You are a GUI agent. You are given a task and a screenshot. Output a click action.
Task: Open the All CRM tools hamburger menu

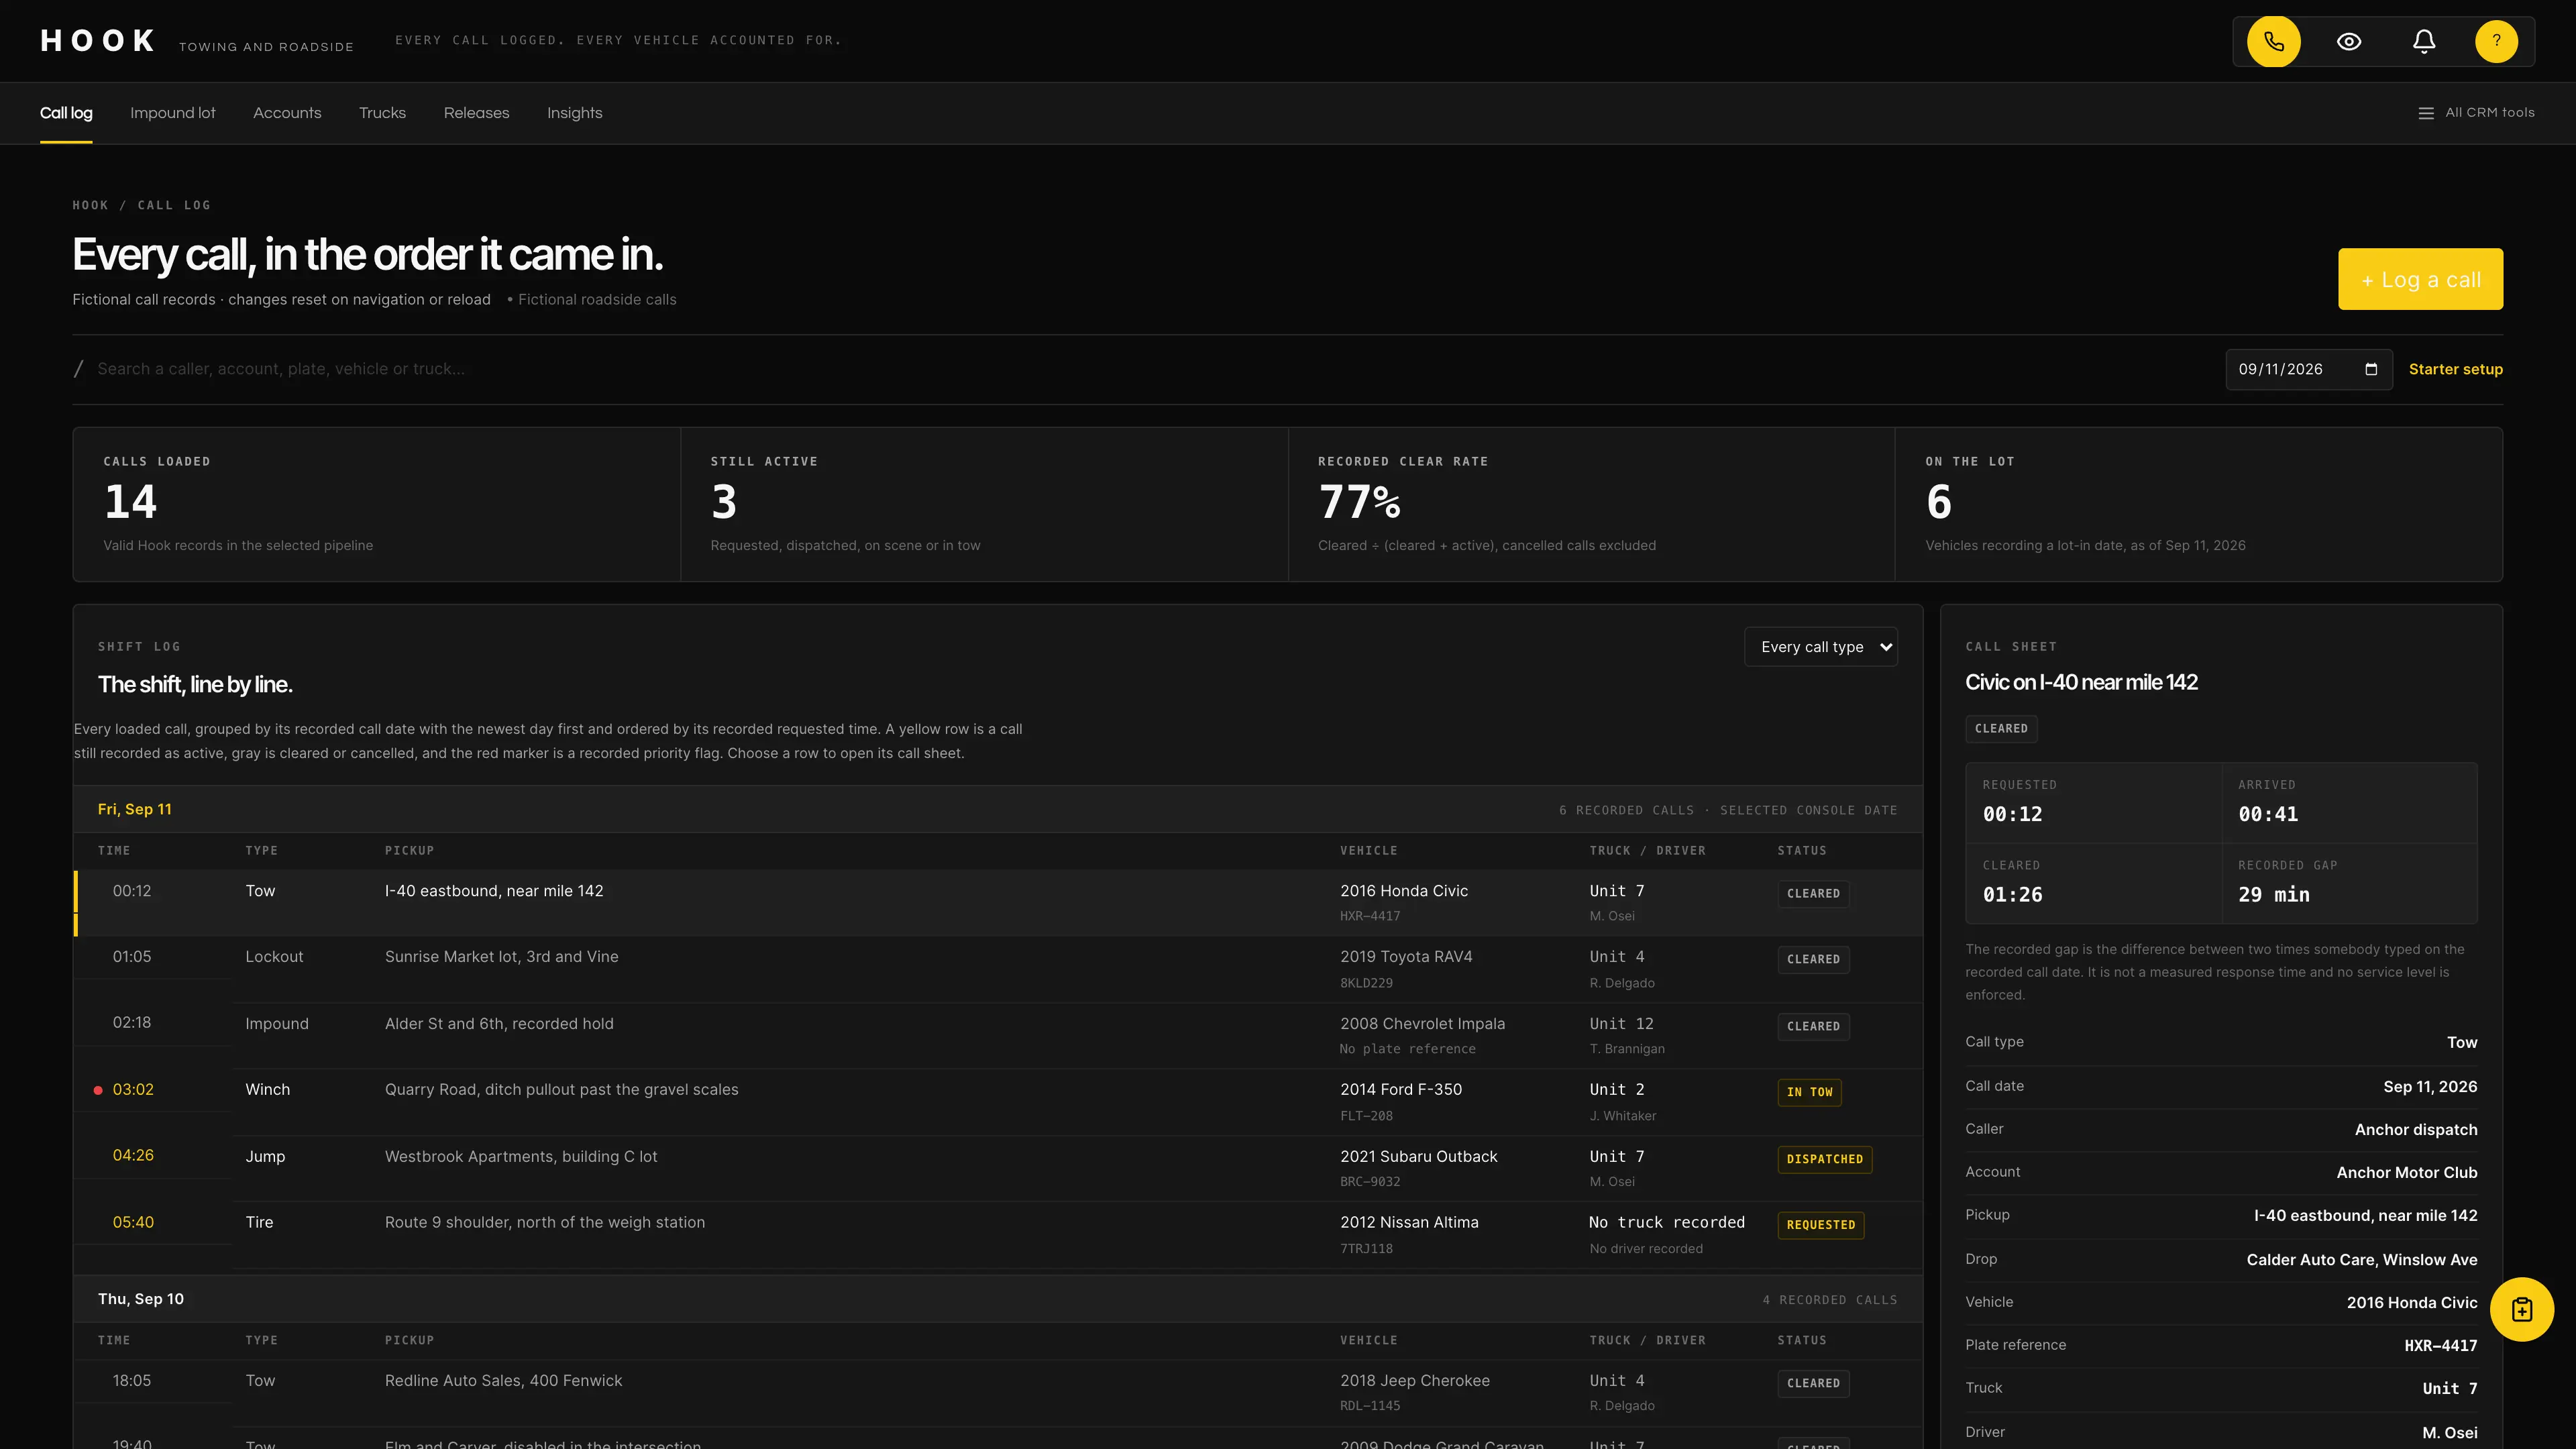click(x=2476, y=113)
